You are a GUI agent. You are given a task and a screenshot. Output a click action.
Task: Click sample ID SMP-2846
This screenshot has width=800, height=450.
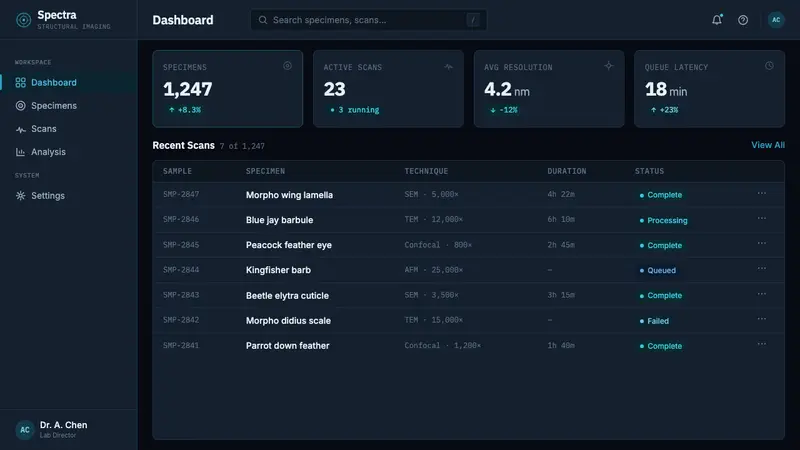[181, 219]
